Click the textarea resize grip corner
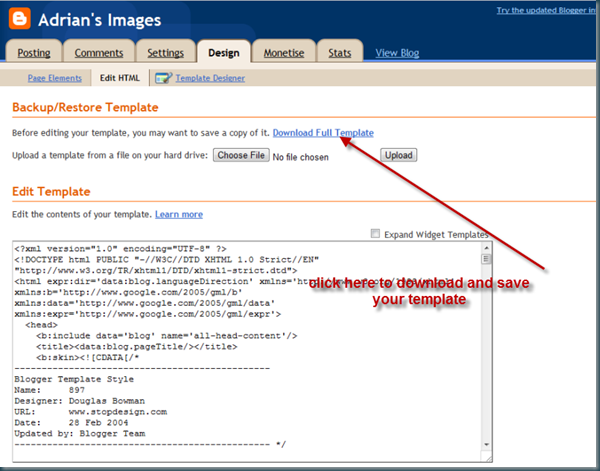 point(488,458)
